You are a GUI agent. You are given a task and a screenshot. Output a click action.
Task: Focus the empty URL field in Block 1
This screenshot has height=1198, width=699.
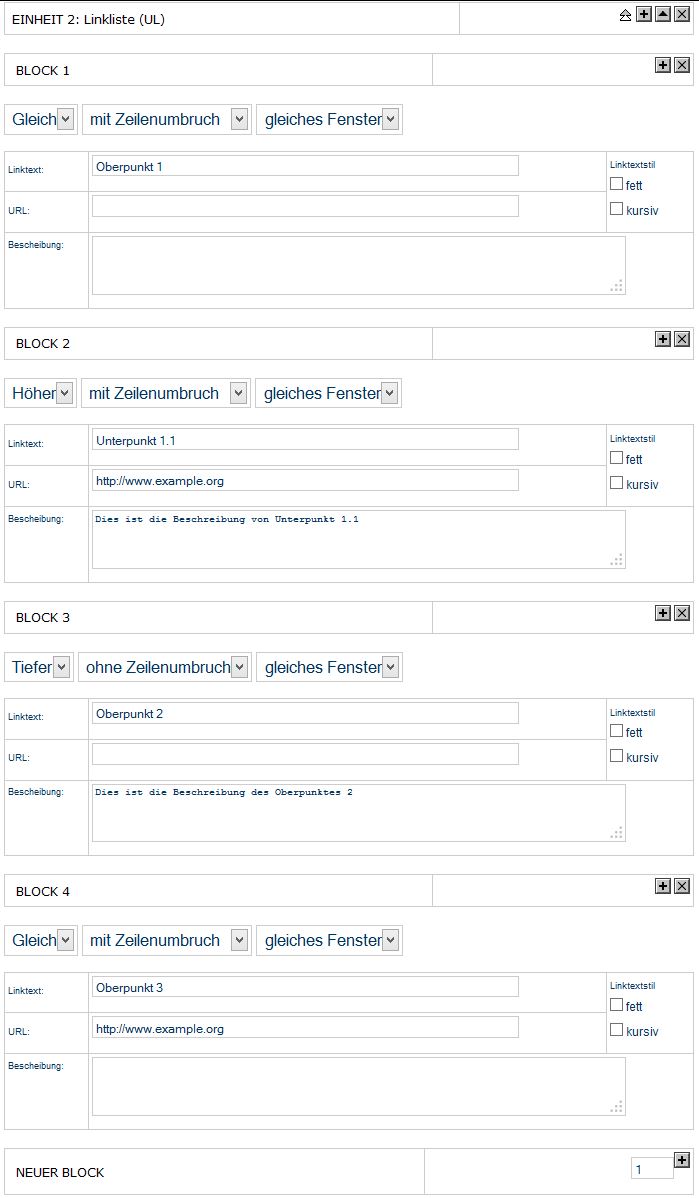(x=306, y=206)
